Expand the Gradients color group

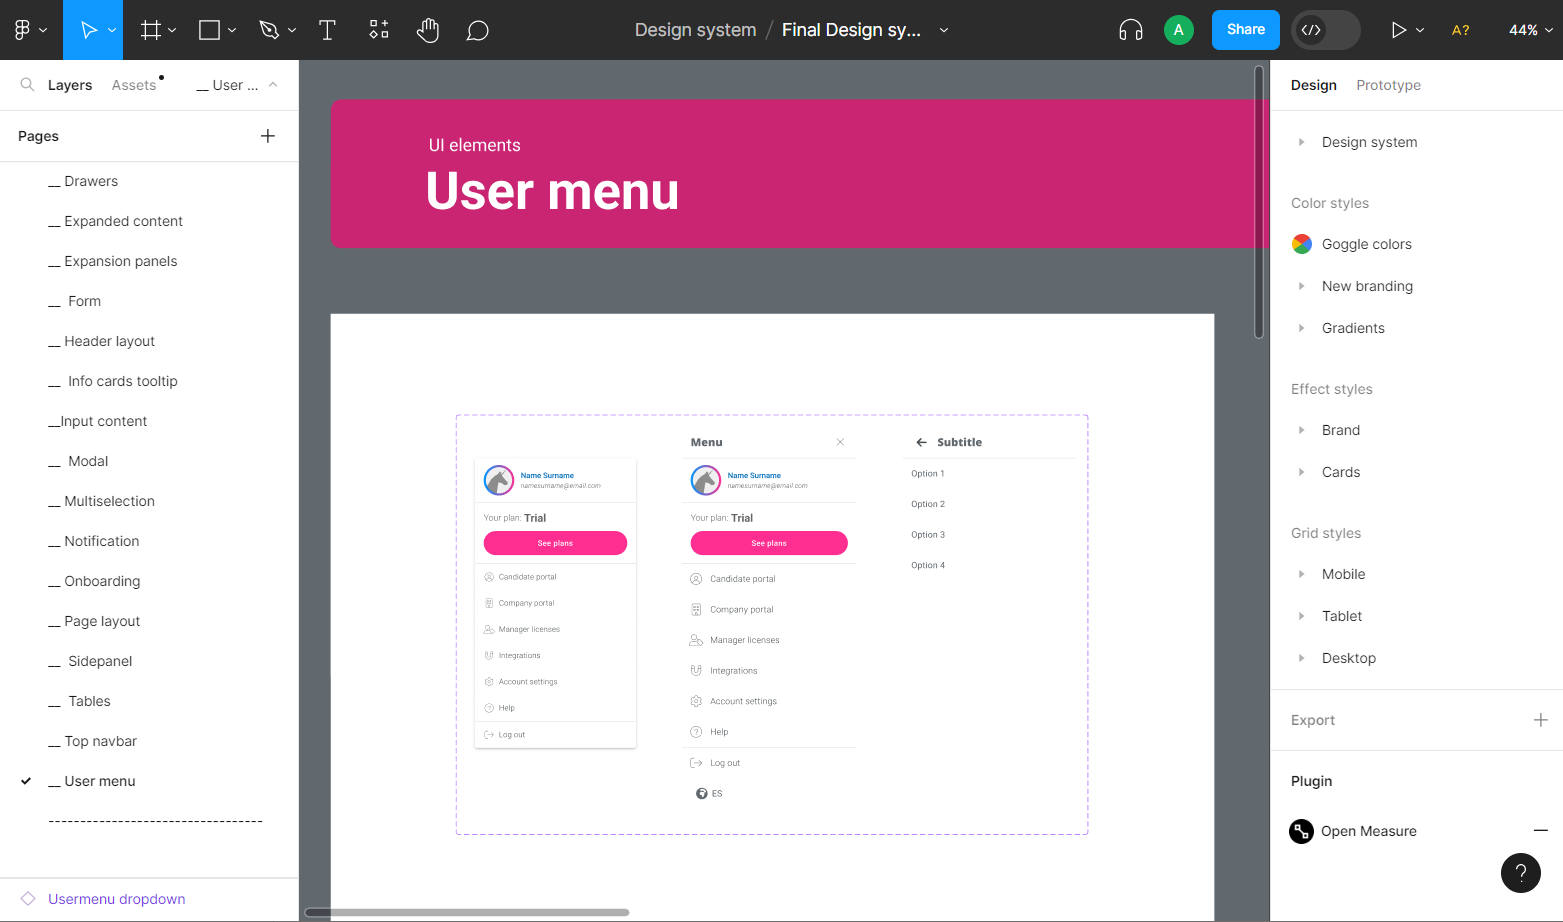1301,328
